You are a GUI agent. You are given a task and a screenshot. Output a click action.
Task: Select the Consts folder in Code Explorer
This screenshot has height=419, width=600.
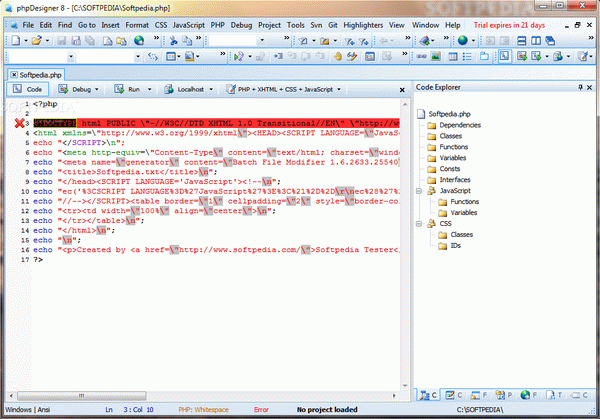(450, 169)
